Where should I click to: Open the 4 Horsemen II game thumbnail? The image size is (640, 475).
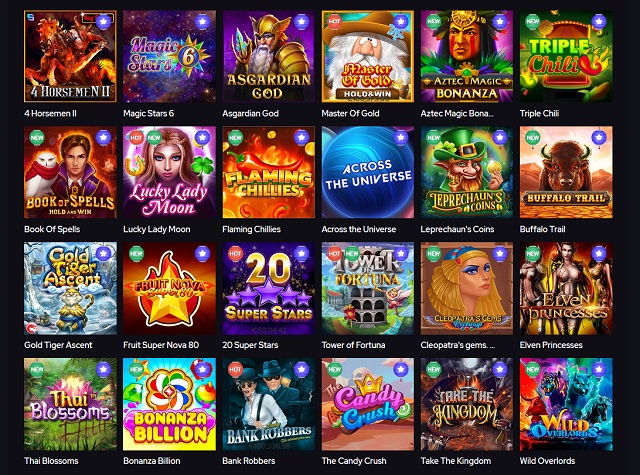[70, 56]
